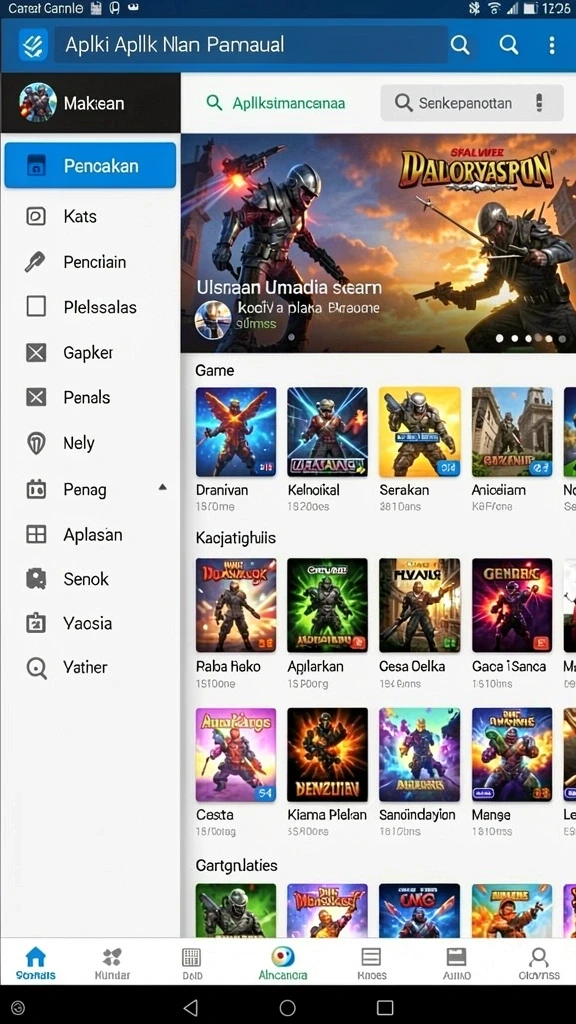Switch to the Knoes tab

(371, 963)
